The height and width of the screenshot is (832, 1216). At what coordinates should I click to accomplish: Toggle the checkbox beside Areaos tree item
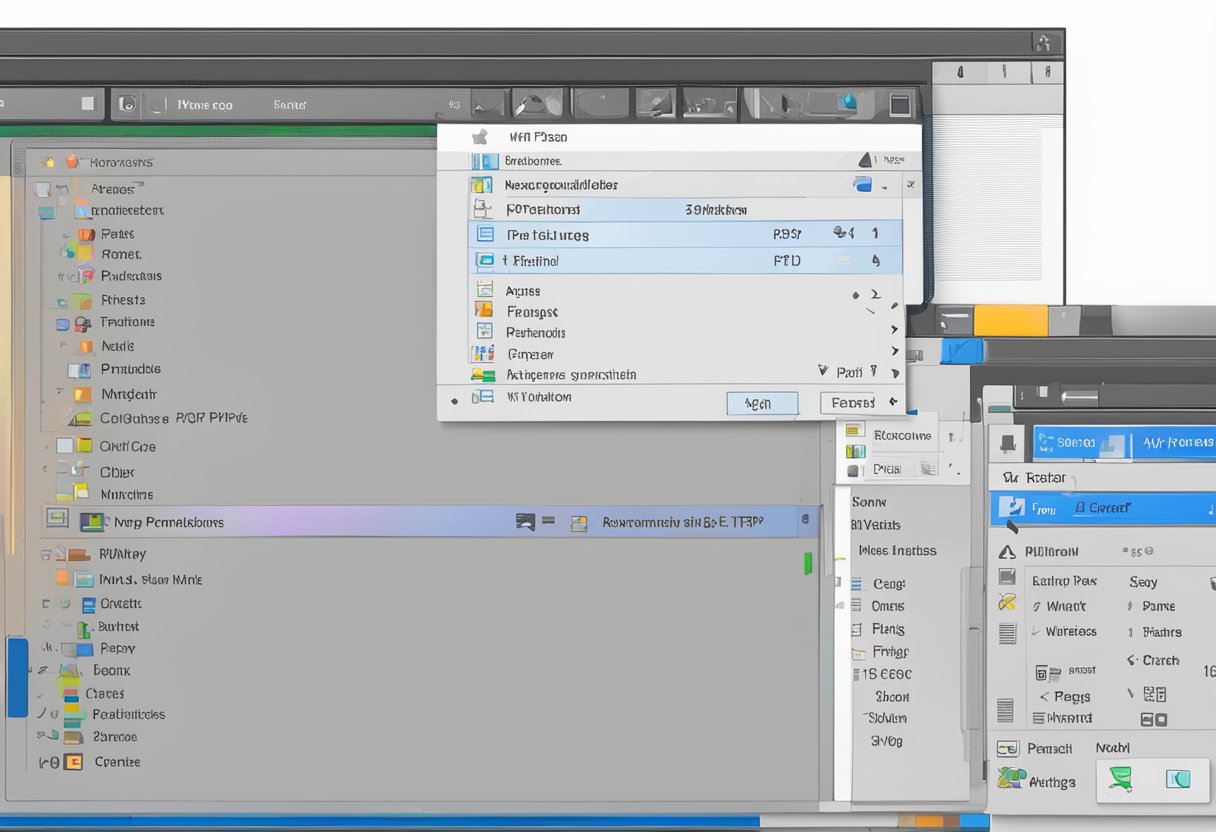42,188
